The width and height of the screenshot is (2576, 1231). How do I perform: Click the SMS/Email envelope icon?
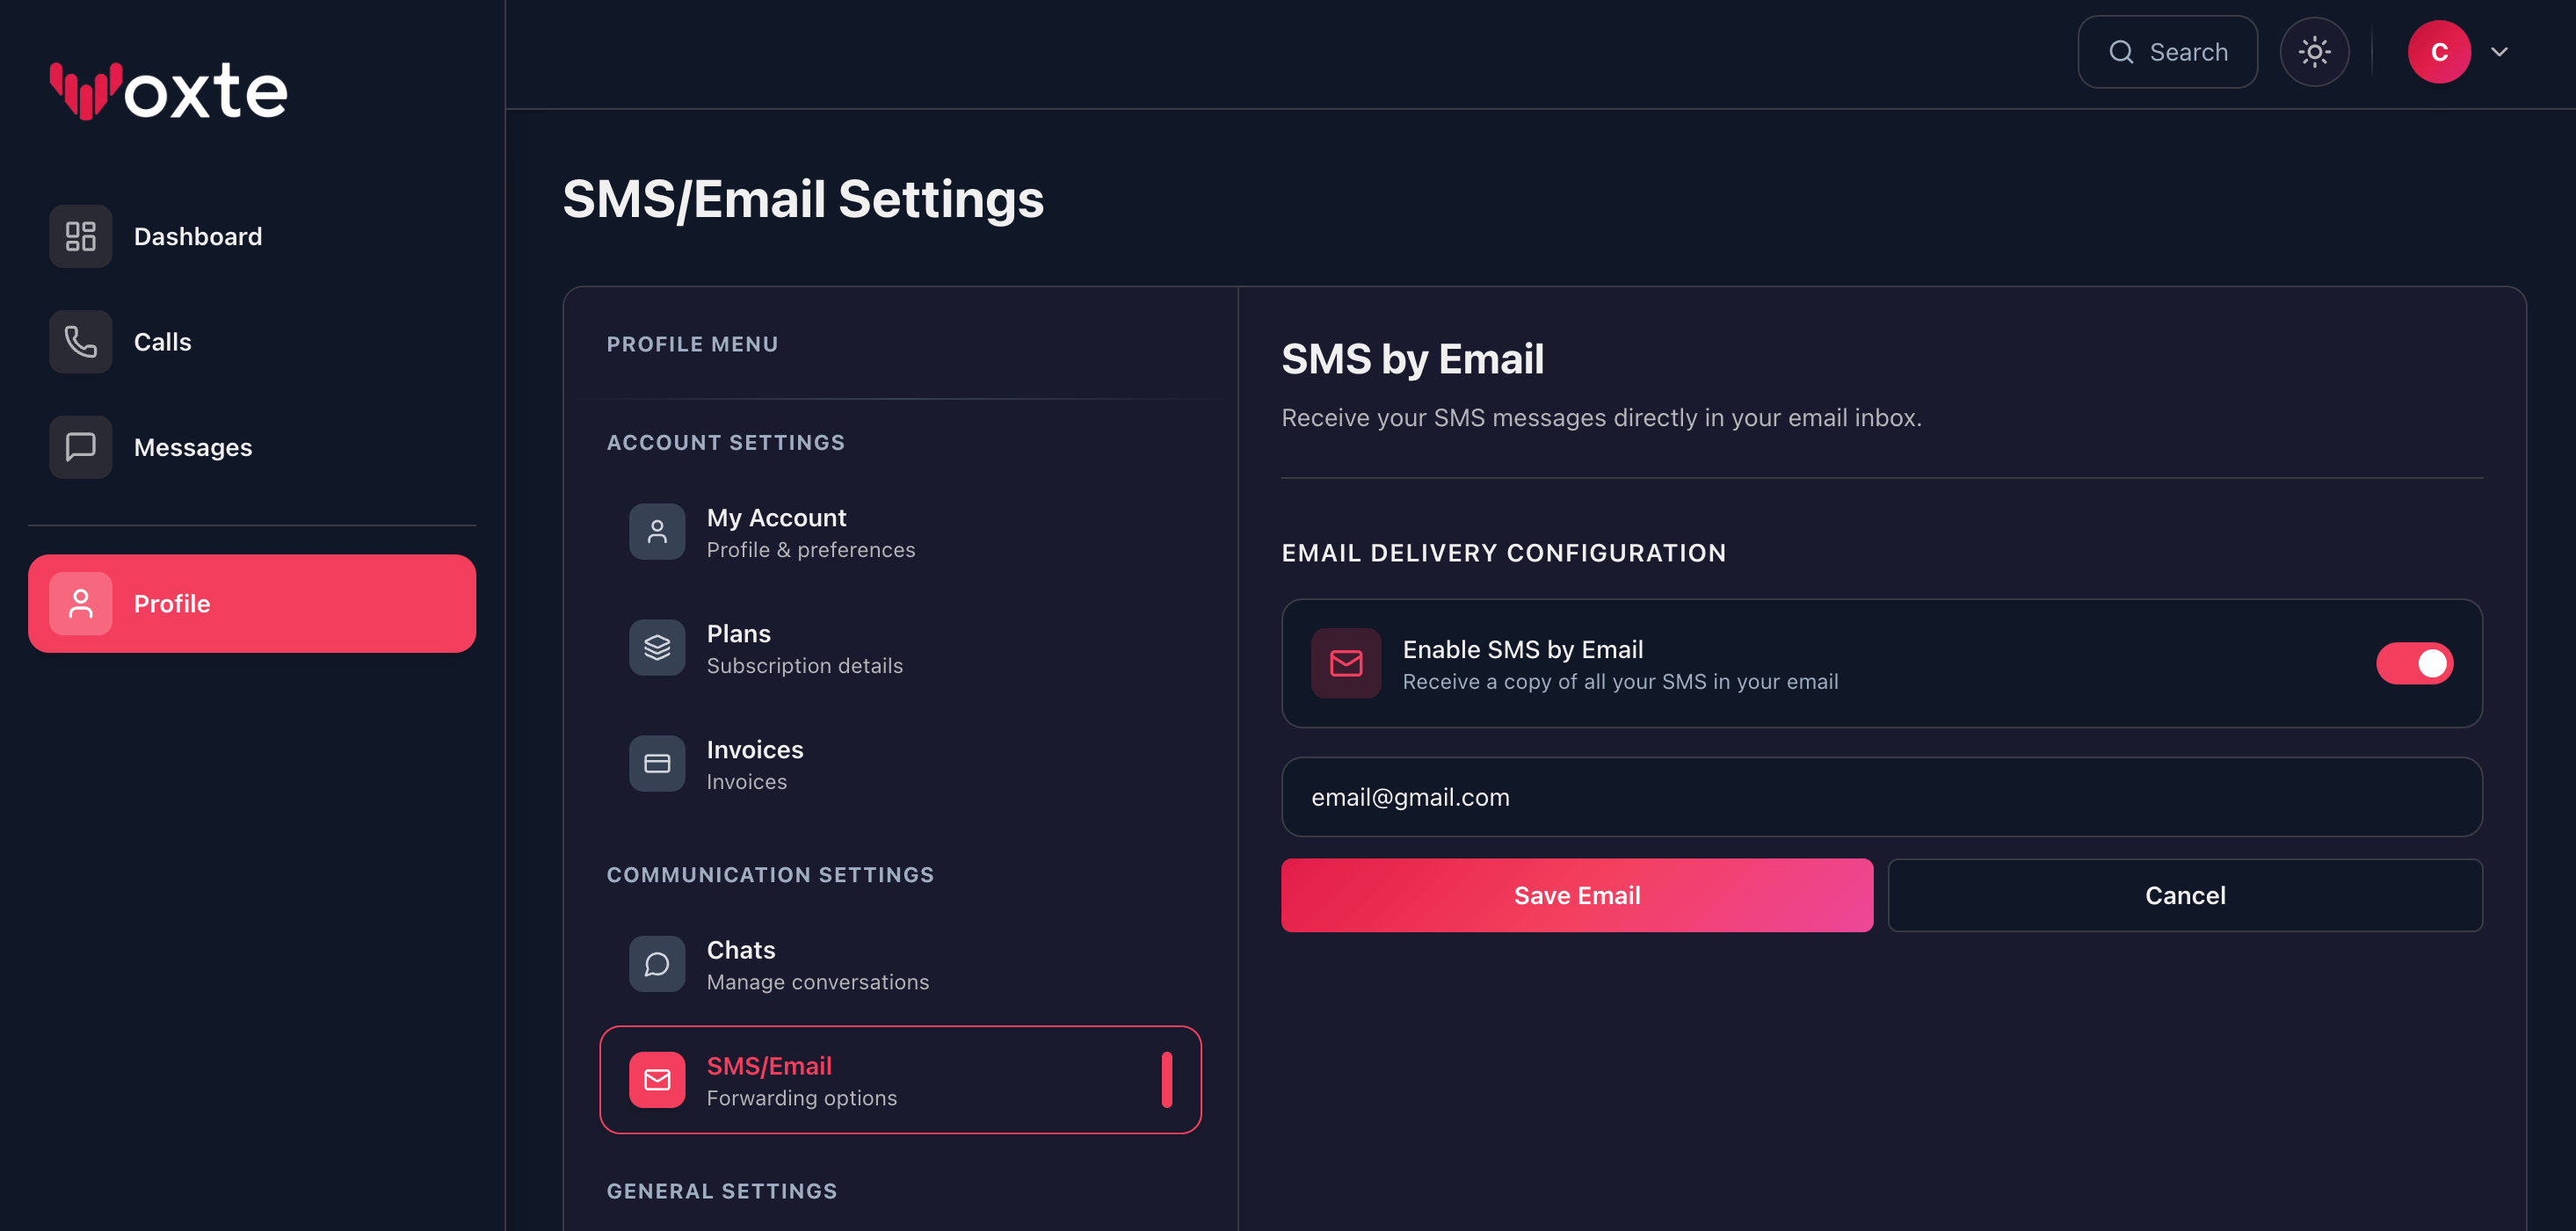tap(656, 1080)
